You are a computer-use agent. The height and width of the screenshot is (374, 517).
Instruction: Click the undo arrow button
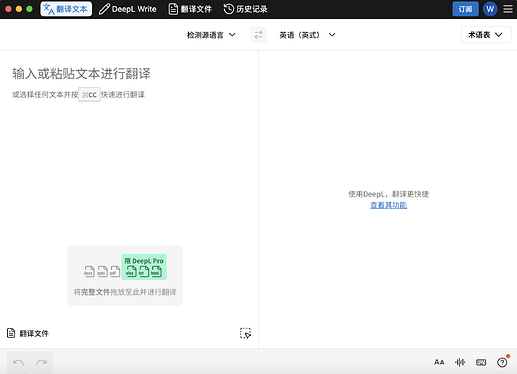[18, 362]
